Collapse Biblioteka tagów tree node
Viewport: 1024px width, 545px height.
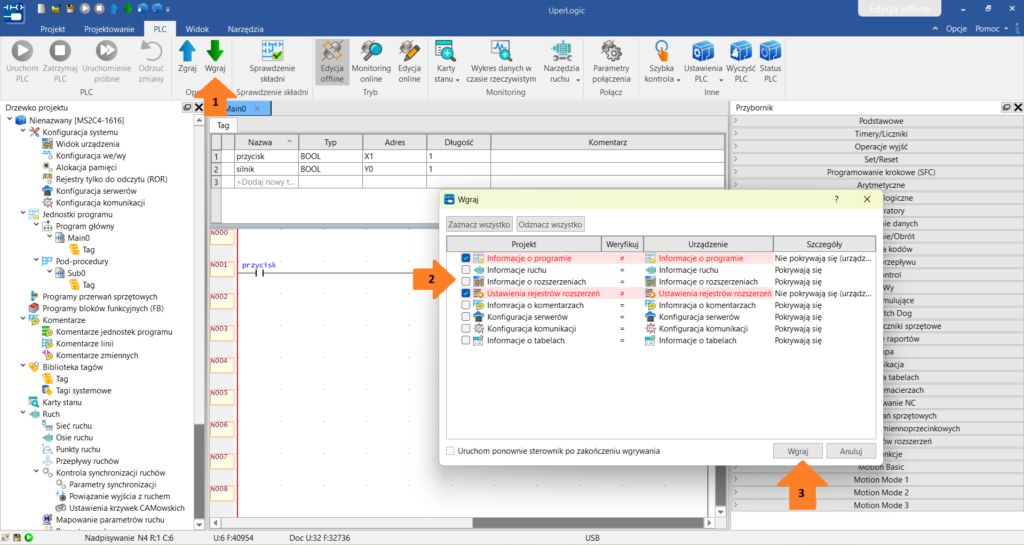(x=23, y=367)
